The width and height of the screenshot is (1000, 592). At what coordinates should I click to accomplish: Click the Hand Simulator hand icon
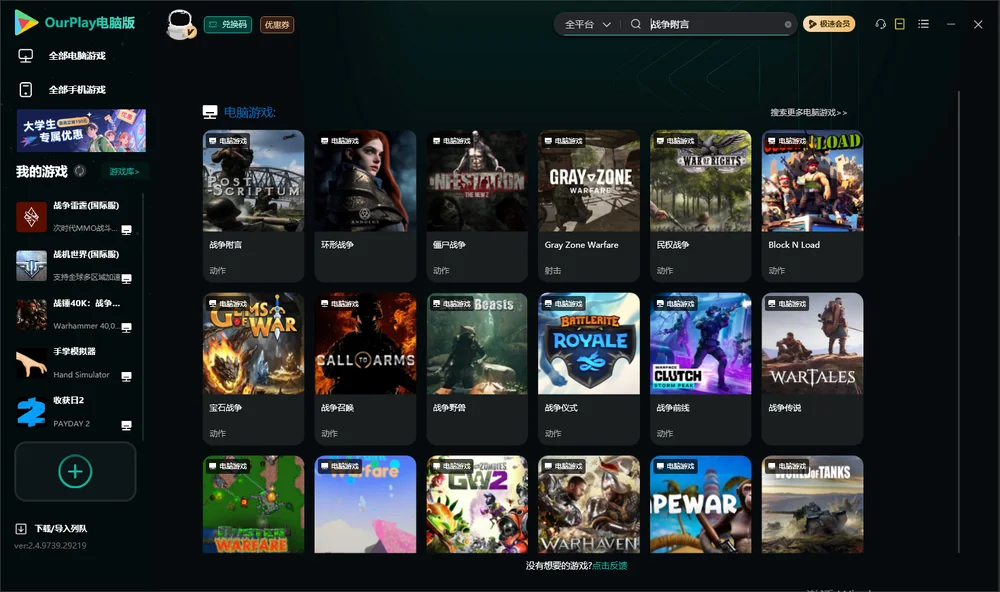click(x=31, y=364)
